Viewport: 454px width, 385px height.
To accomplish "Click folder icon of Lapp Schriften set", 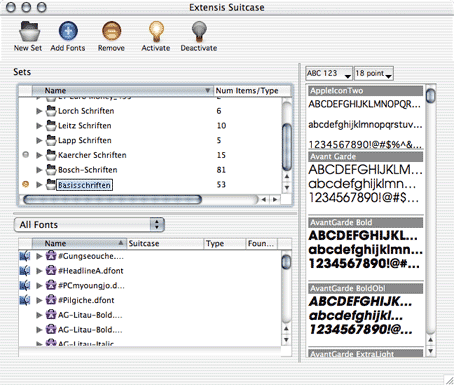I will pyautogui.click(x=51, y=140).
